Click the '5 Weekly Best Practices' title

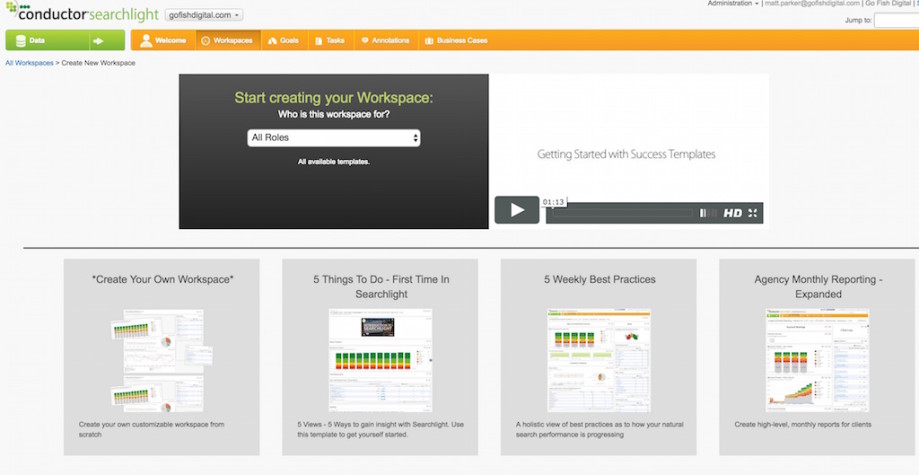click(600, 280)
